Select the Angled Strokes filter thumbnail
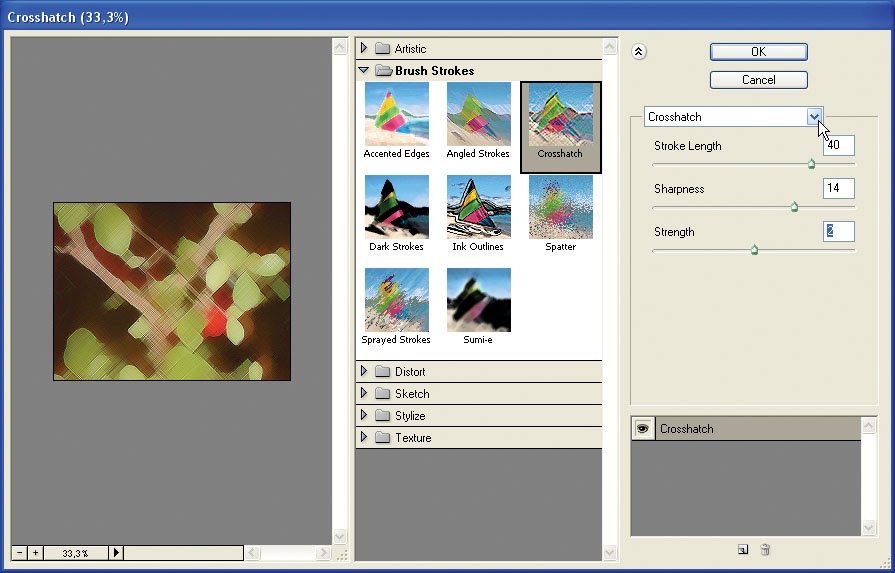895x573 pixels. click(x=478, y=114)
